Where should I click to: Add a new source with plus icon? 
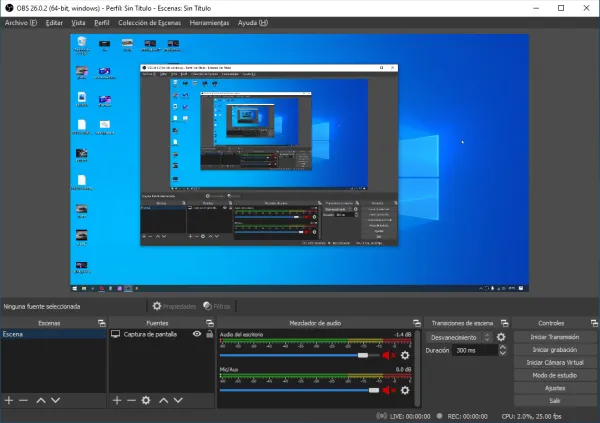coord(117,400)
